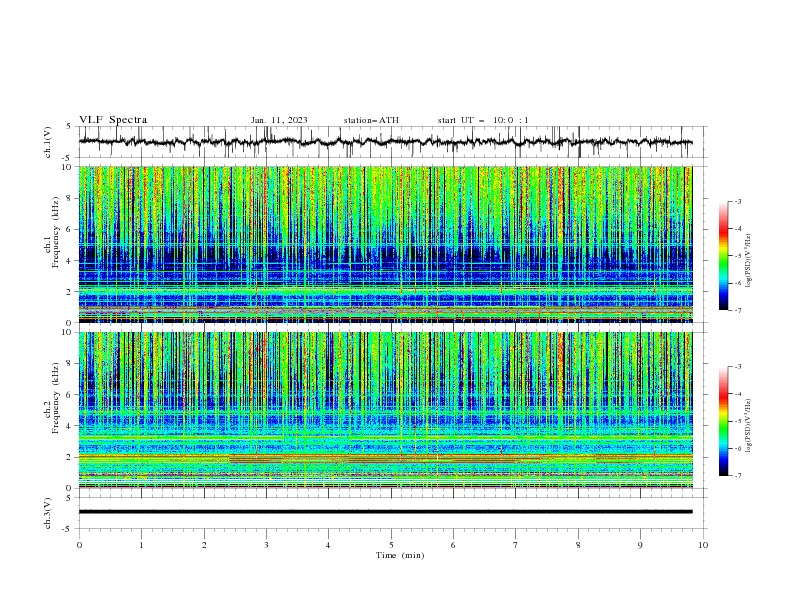Click the ch.2 color scale bar
Image resolution: width=792 pixels, height=612 pixels.
pyautogui.click(x=723, y=421)
